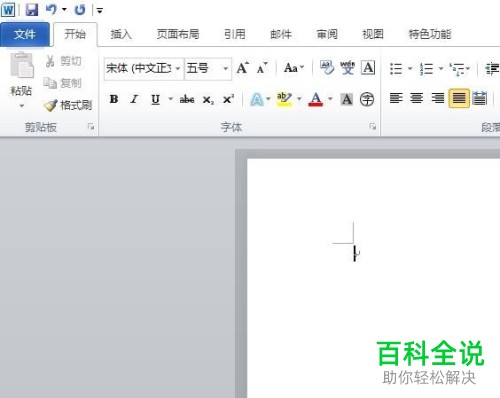
Task: Click the 粘贴 (Paste) clipboard icon
Action: [22, 66]
